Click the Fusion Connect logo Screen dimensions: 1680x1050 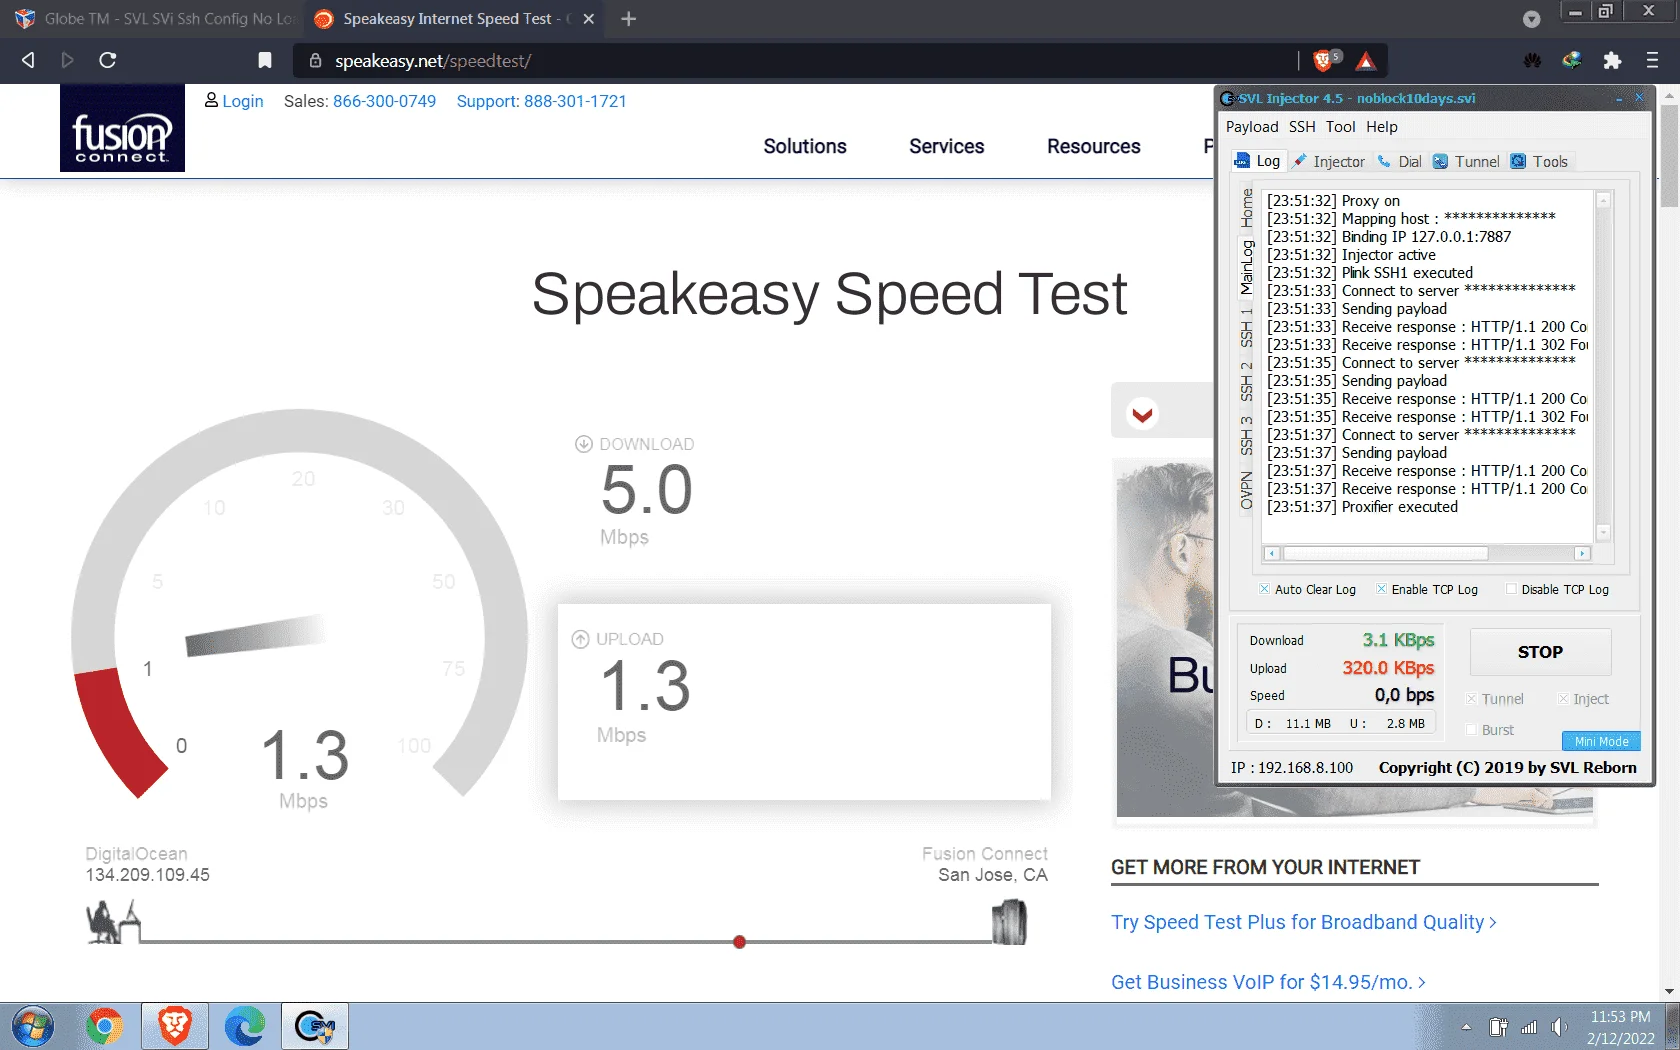(x=122, y=128)
